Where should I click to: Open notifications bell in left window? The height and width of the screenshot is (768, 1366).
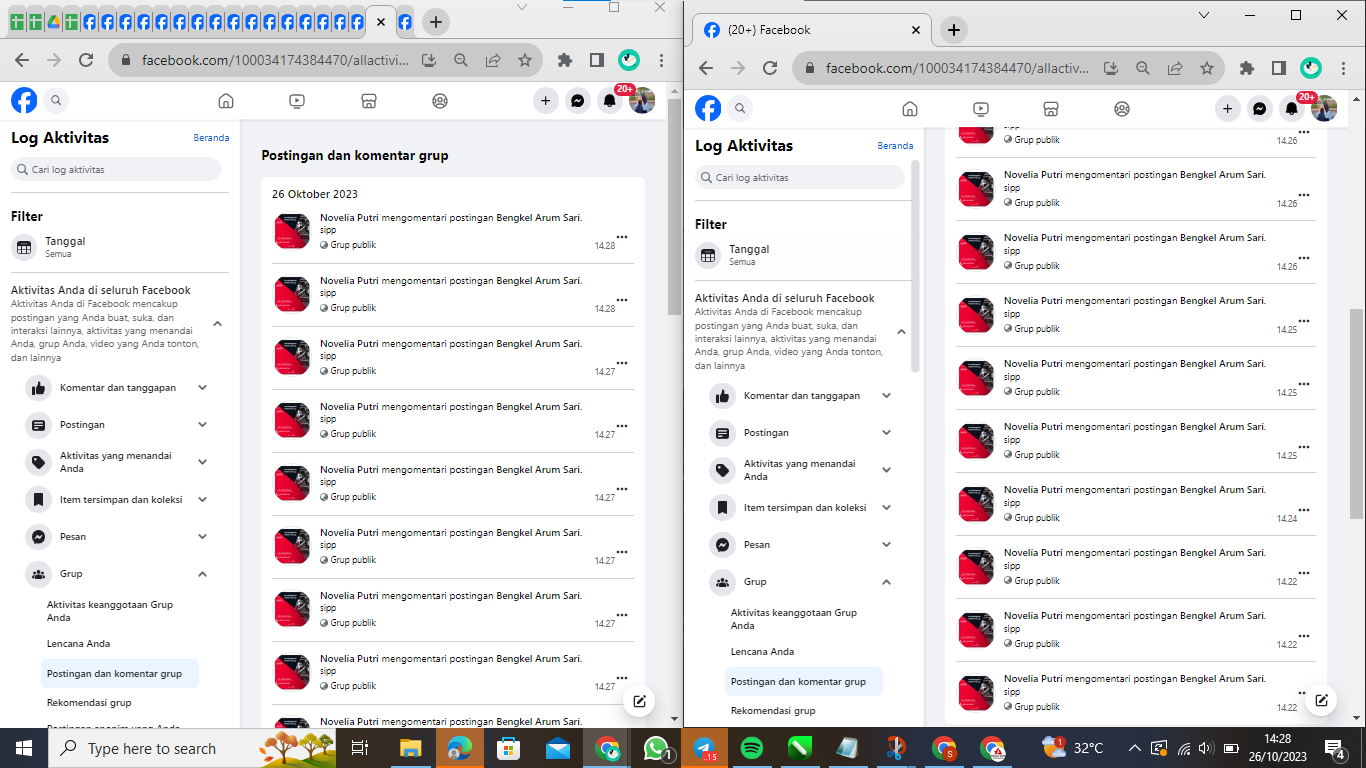[x=609, y=100]
